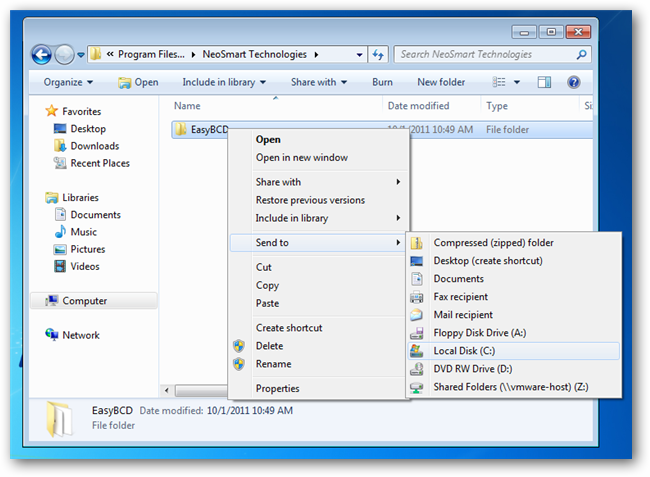Screen dimensions: 650x477
Task: Click the blue Help icon
Action: pos(574,82)
